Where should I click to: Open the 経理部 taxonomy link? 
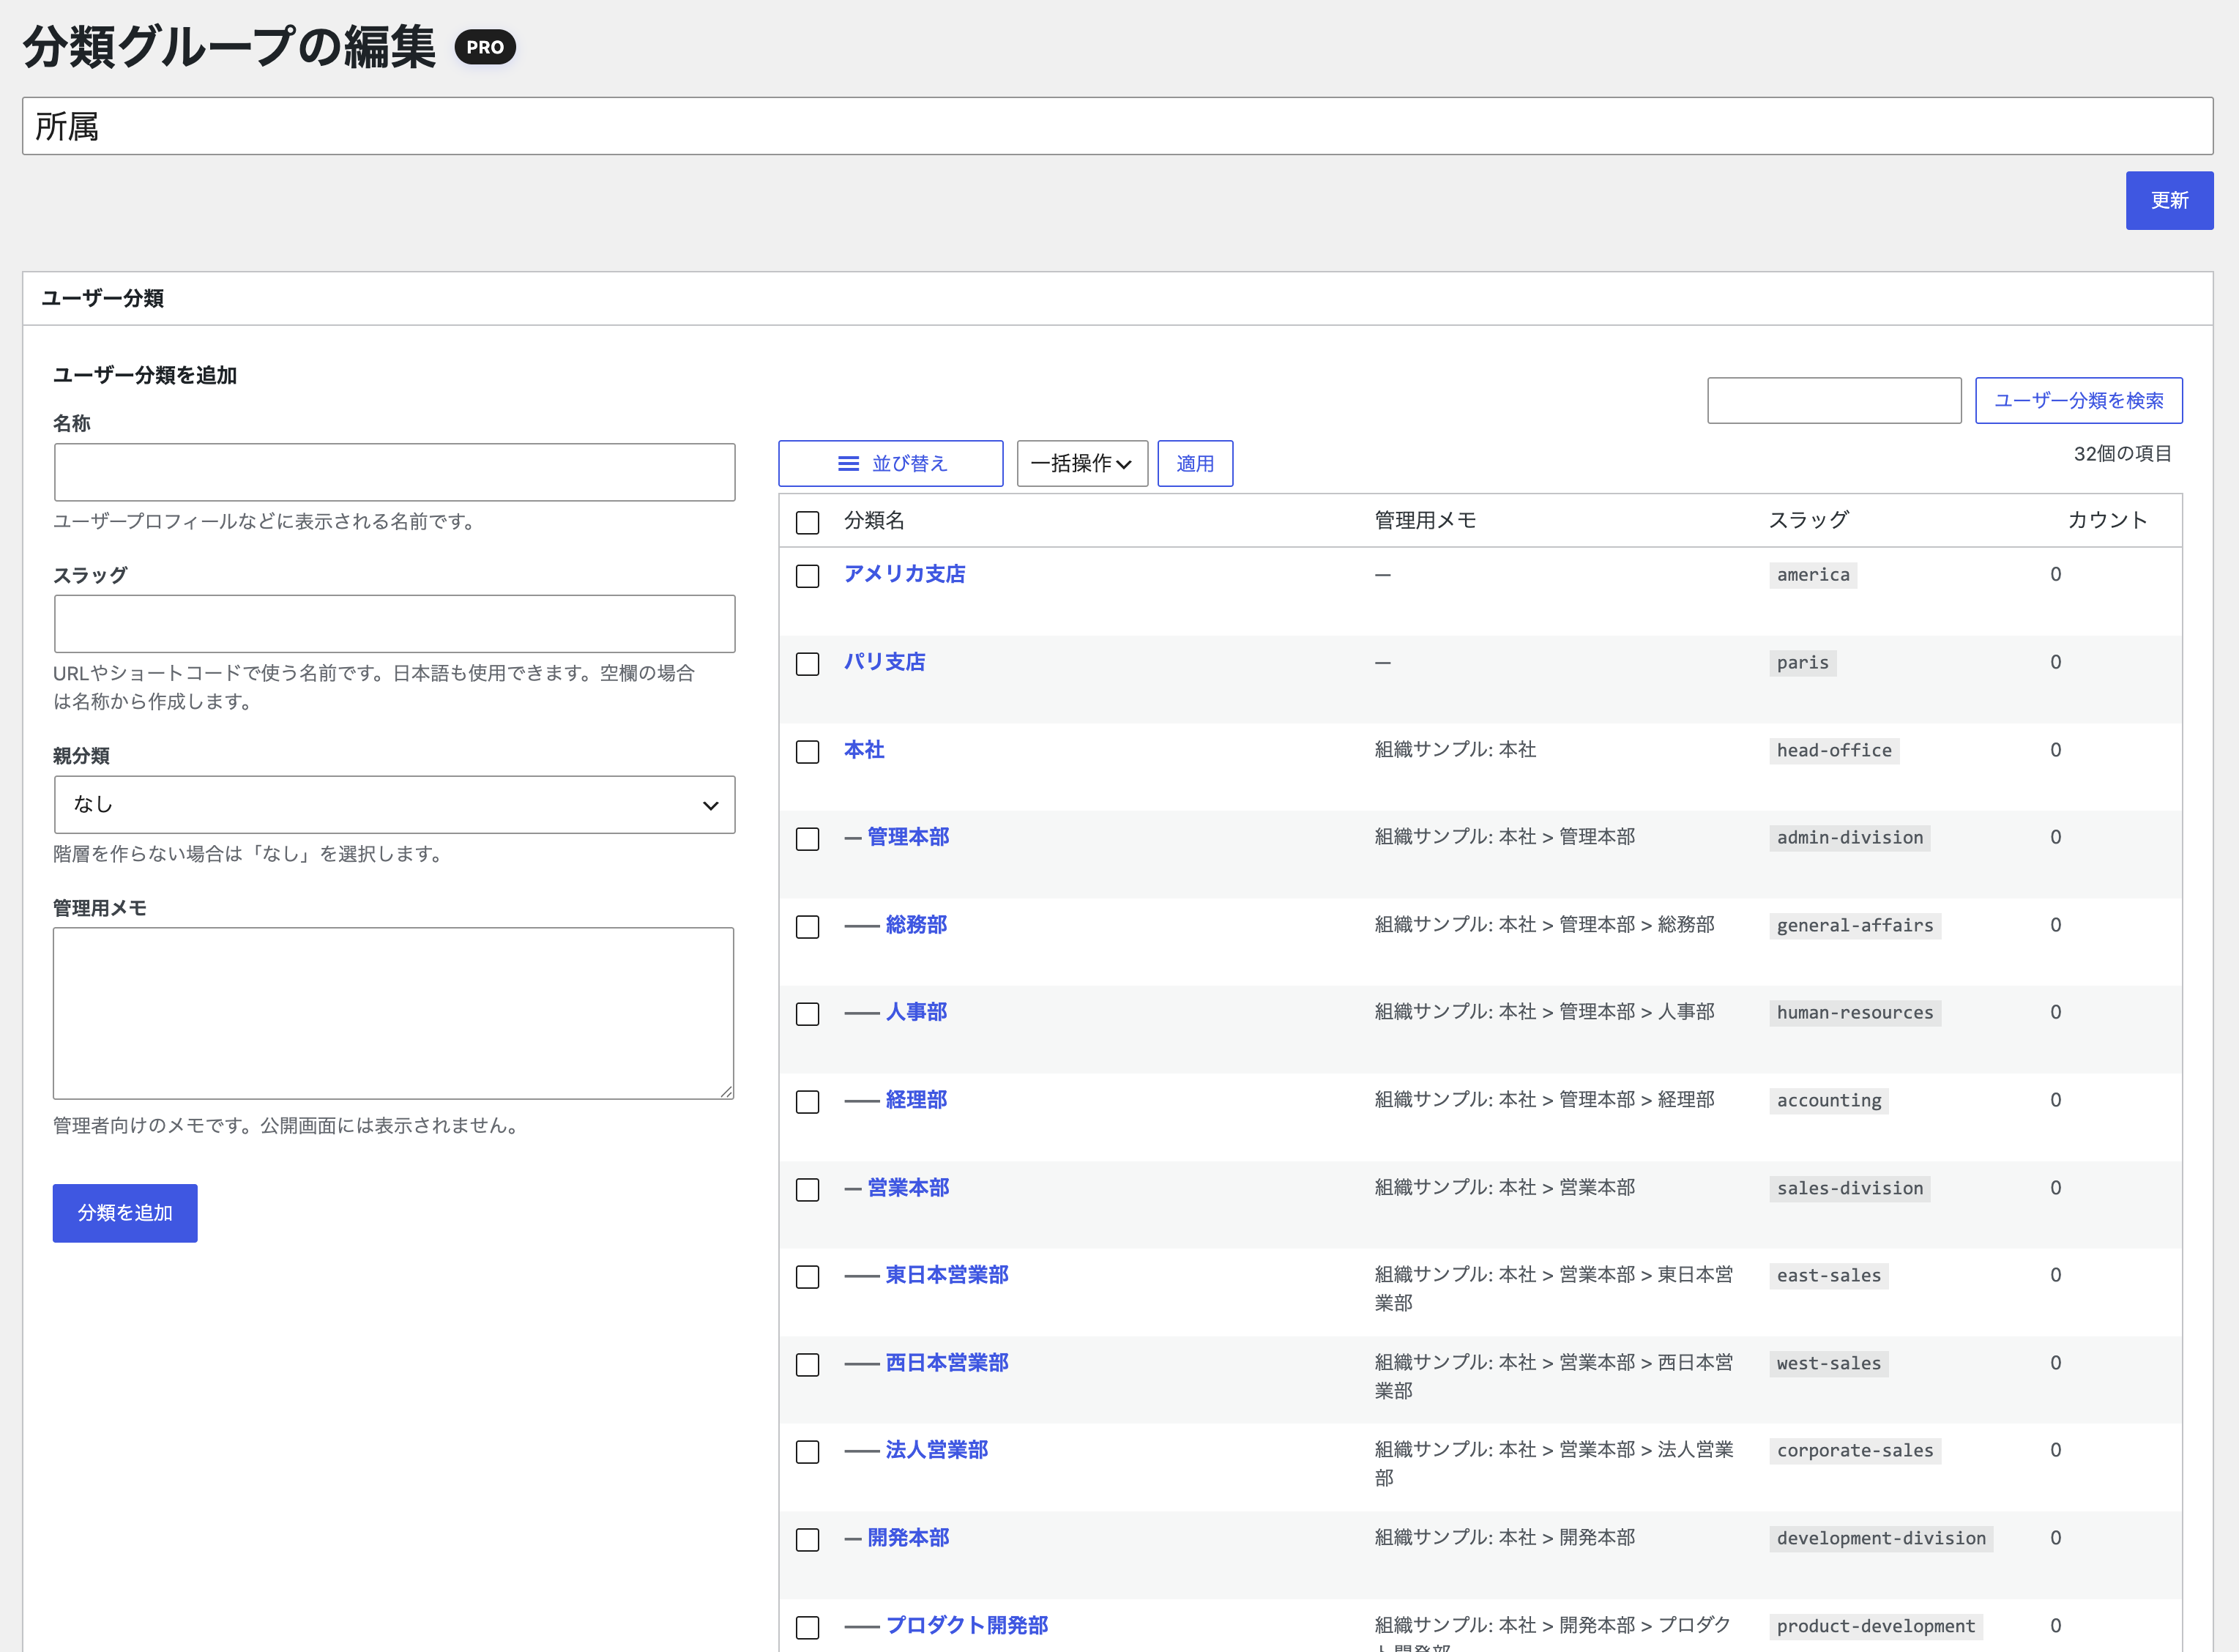(x=916, y=1100)
